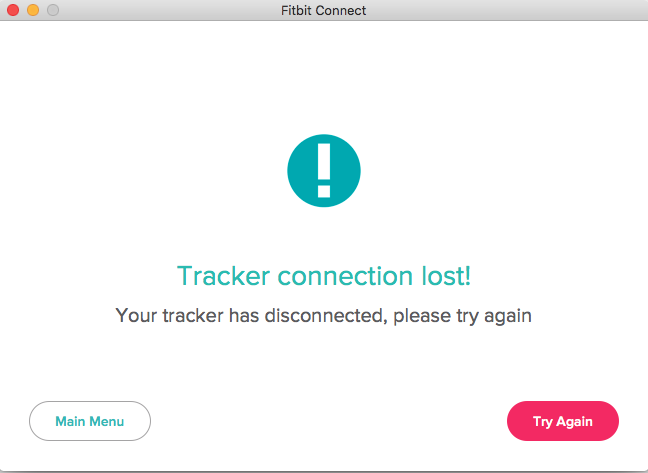Close the Fitbit Connect window
The height and width of the screenshot is (473, 648).
point(13,10)
